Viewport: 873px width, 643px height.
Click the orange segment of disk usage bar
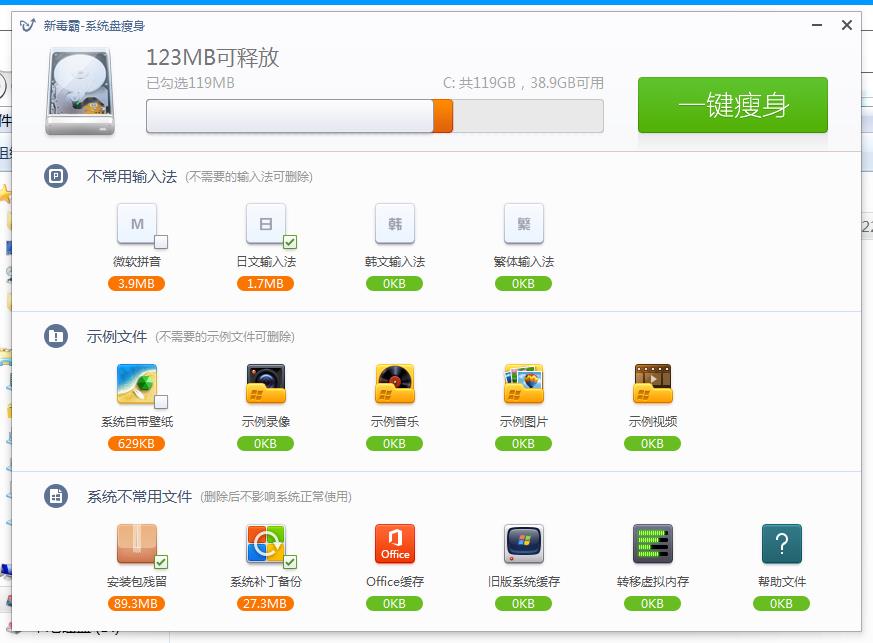443,116
